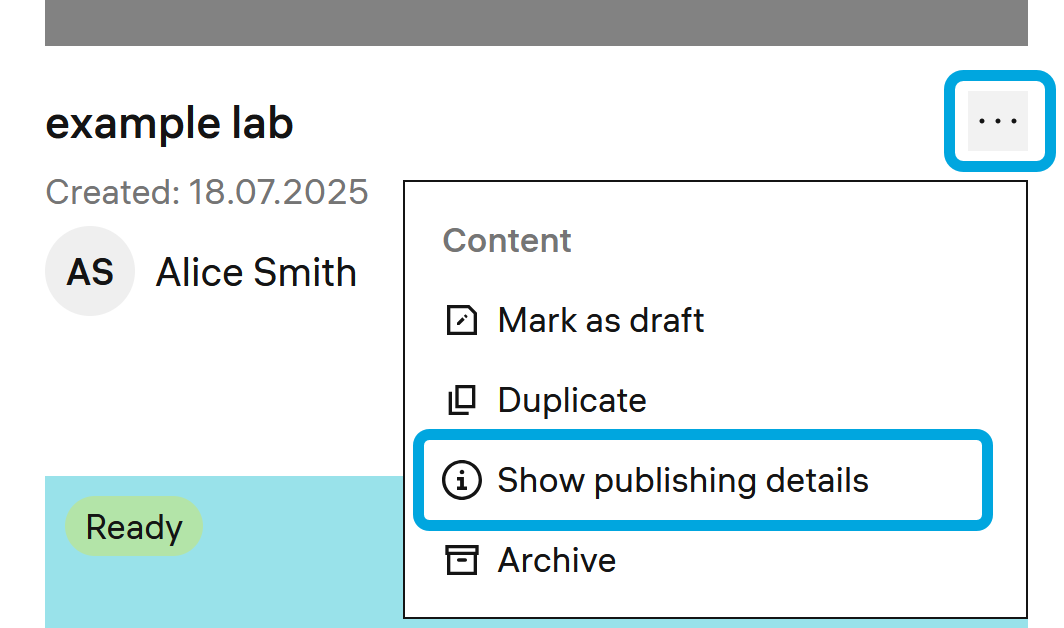The height and width of the screenshot is (628, 1064).
Task: Click the "Created:" label text
Action: tap(112, 191)
